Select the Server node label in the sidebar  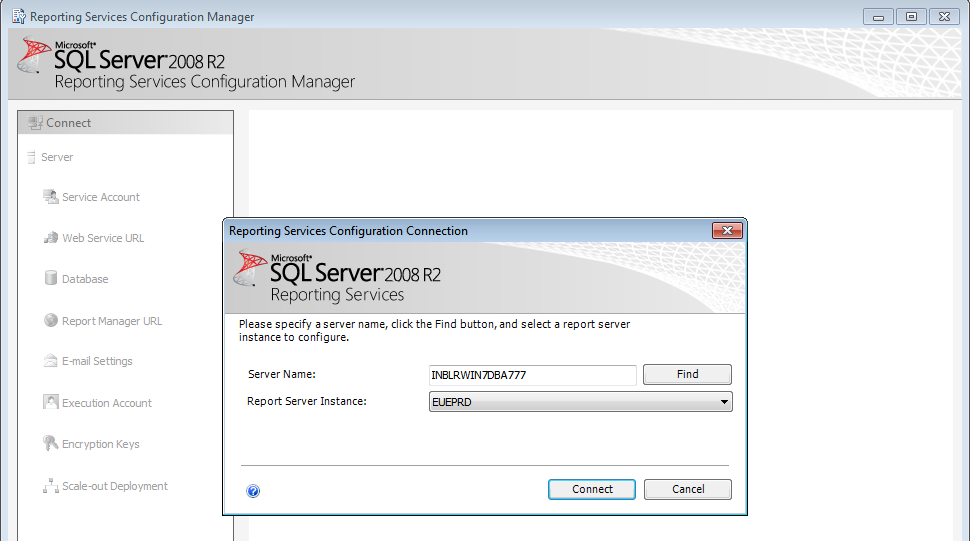pos(57,157)
